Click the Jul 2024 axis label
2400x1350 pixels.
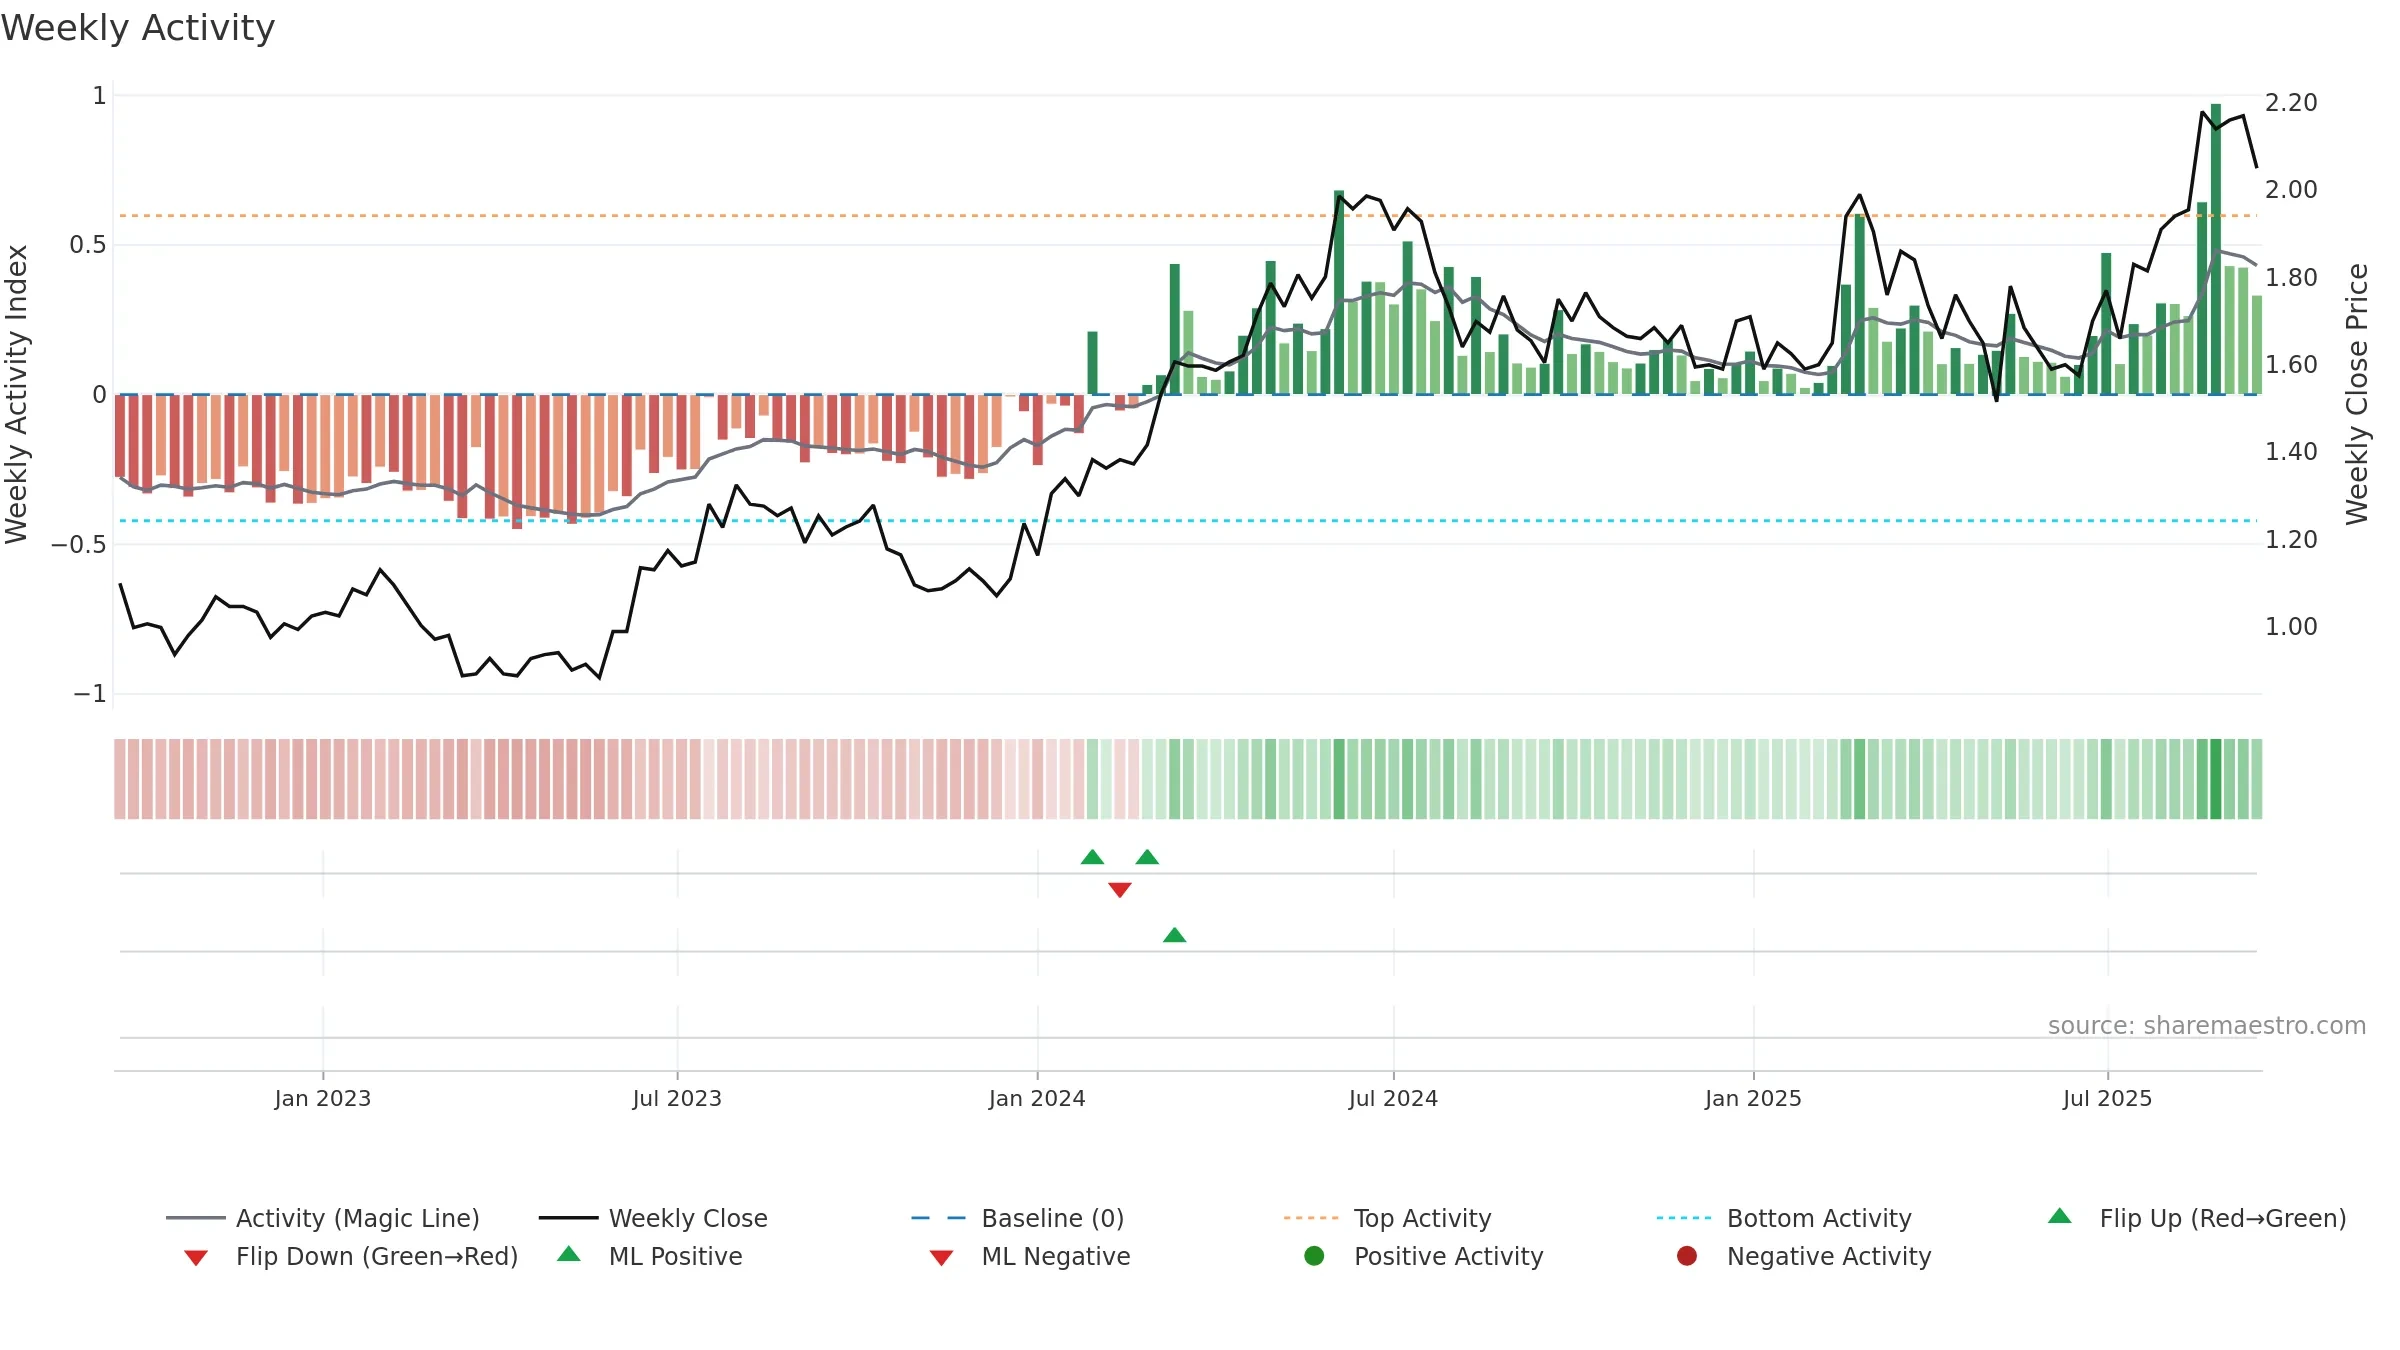tap(1393, 1098)
